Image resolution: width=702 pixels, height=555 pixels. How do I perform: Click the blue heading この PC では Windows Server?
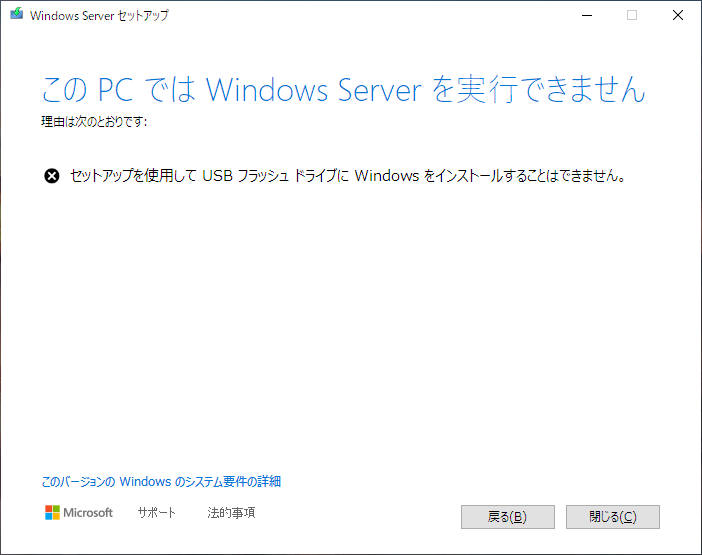pos(231,90)
